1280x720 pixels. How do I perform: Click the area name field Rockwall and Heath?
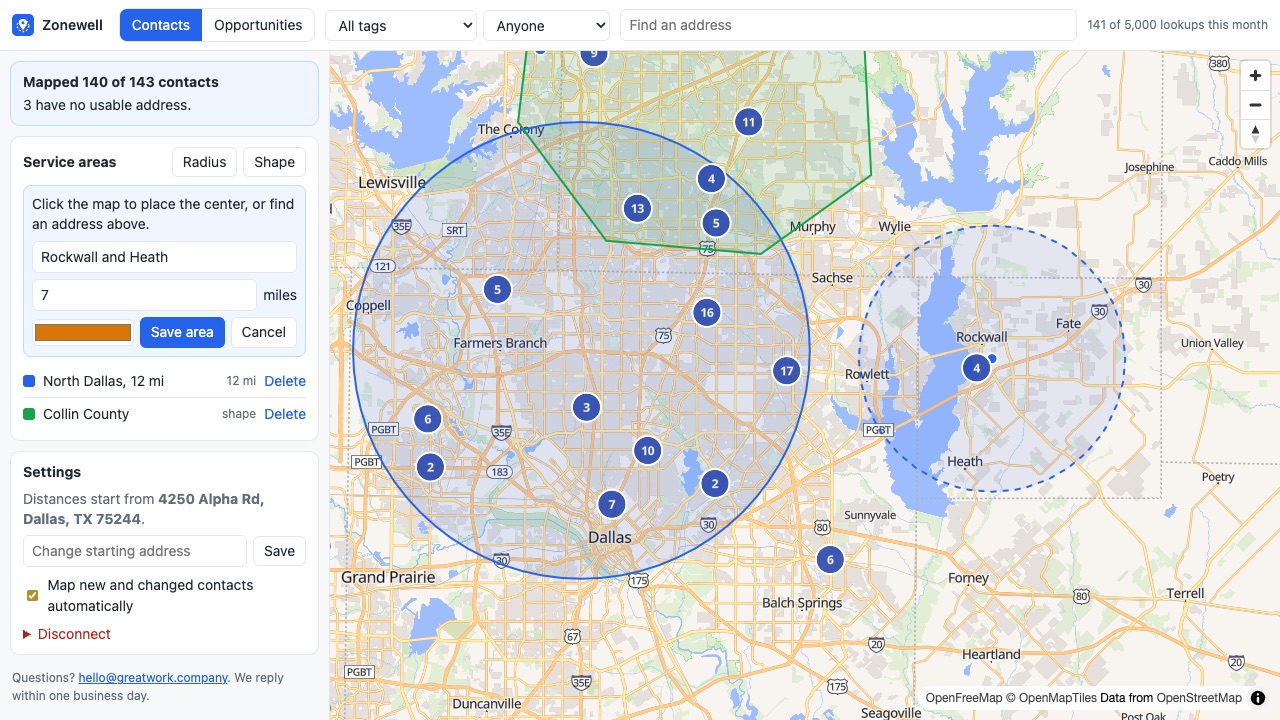(164, 257)
